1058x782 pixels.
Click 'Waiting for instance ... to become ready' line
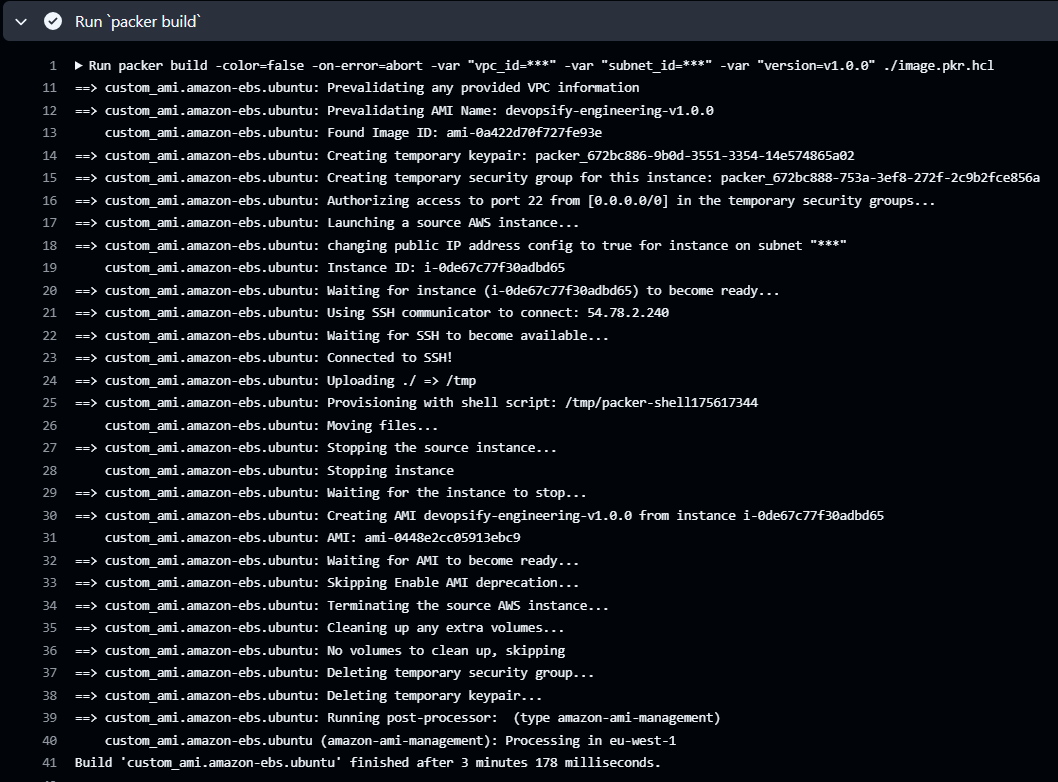[x=427, y=291]
